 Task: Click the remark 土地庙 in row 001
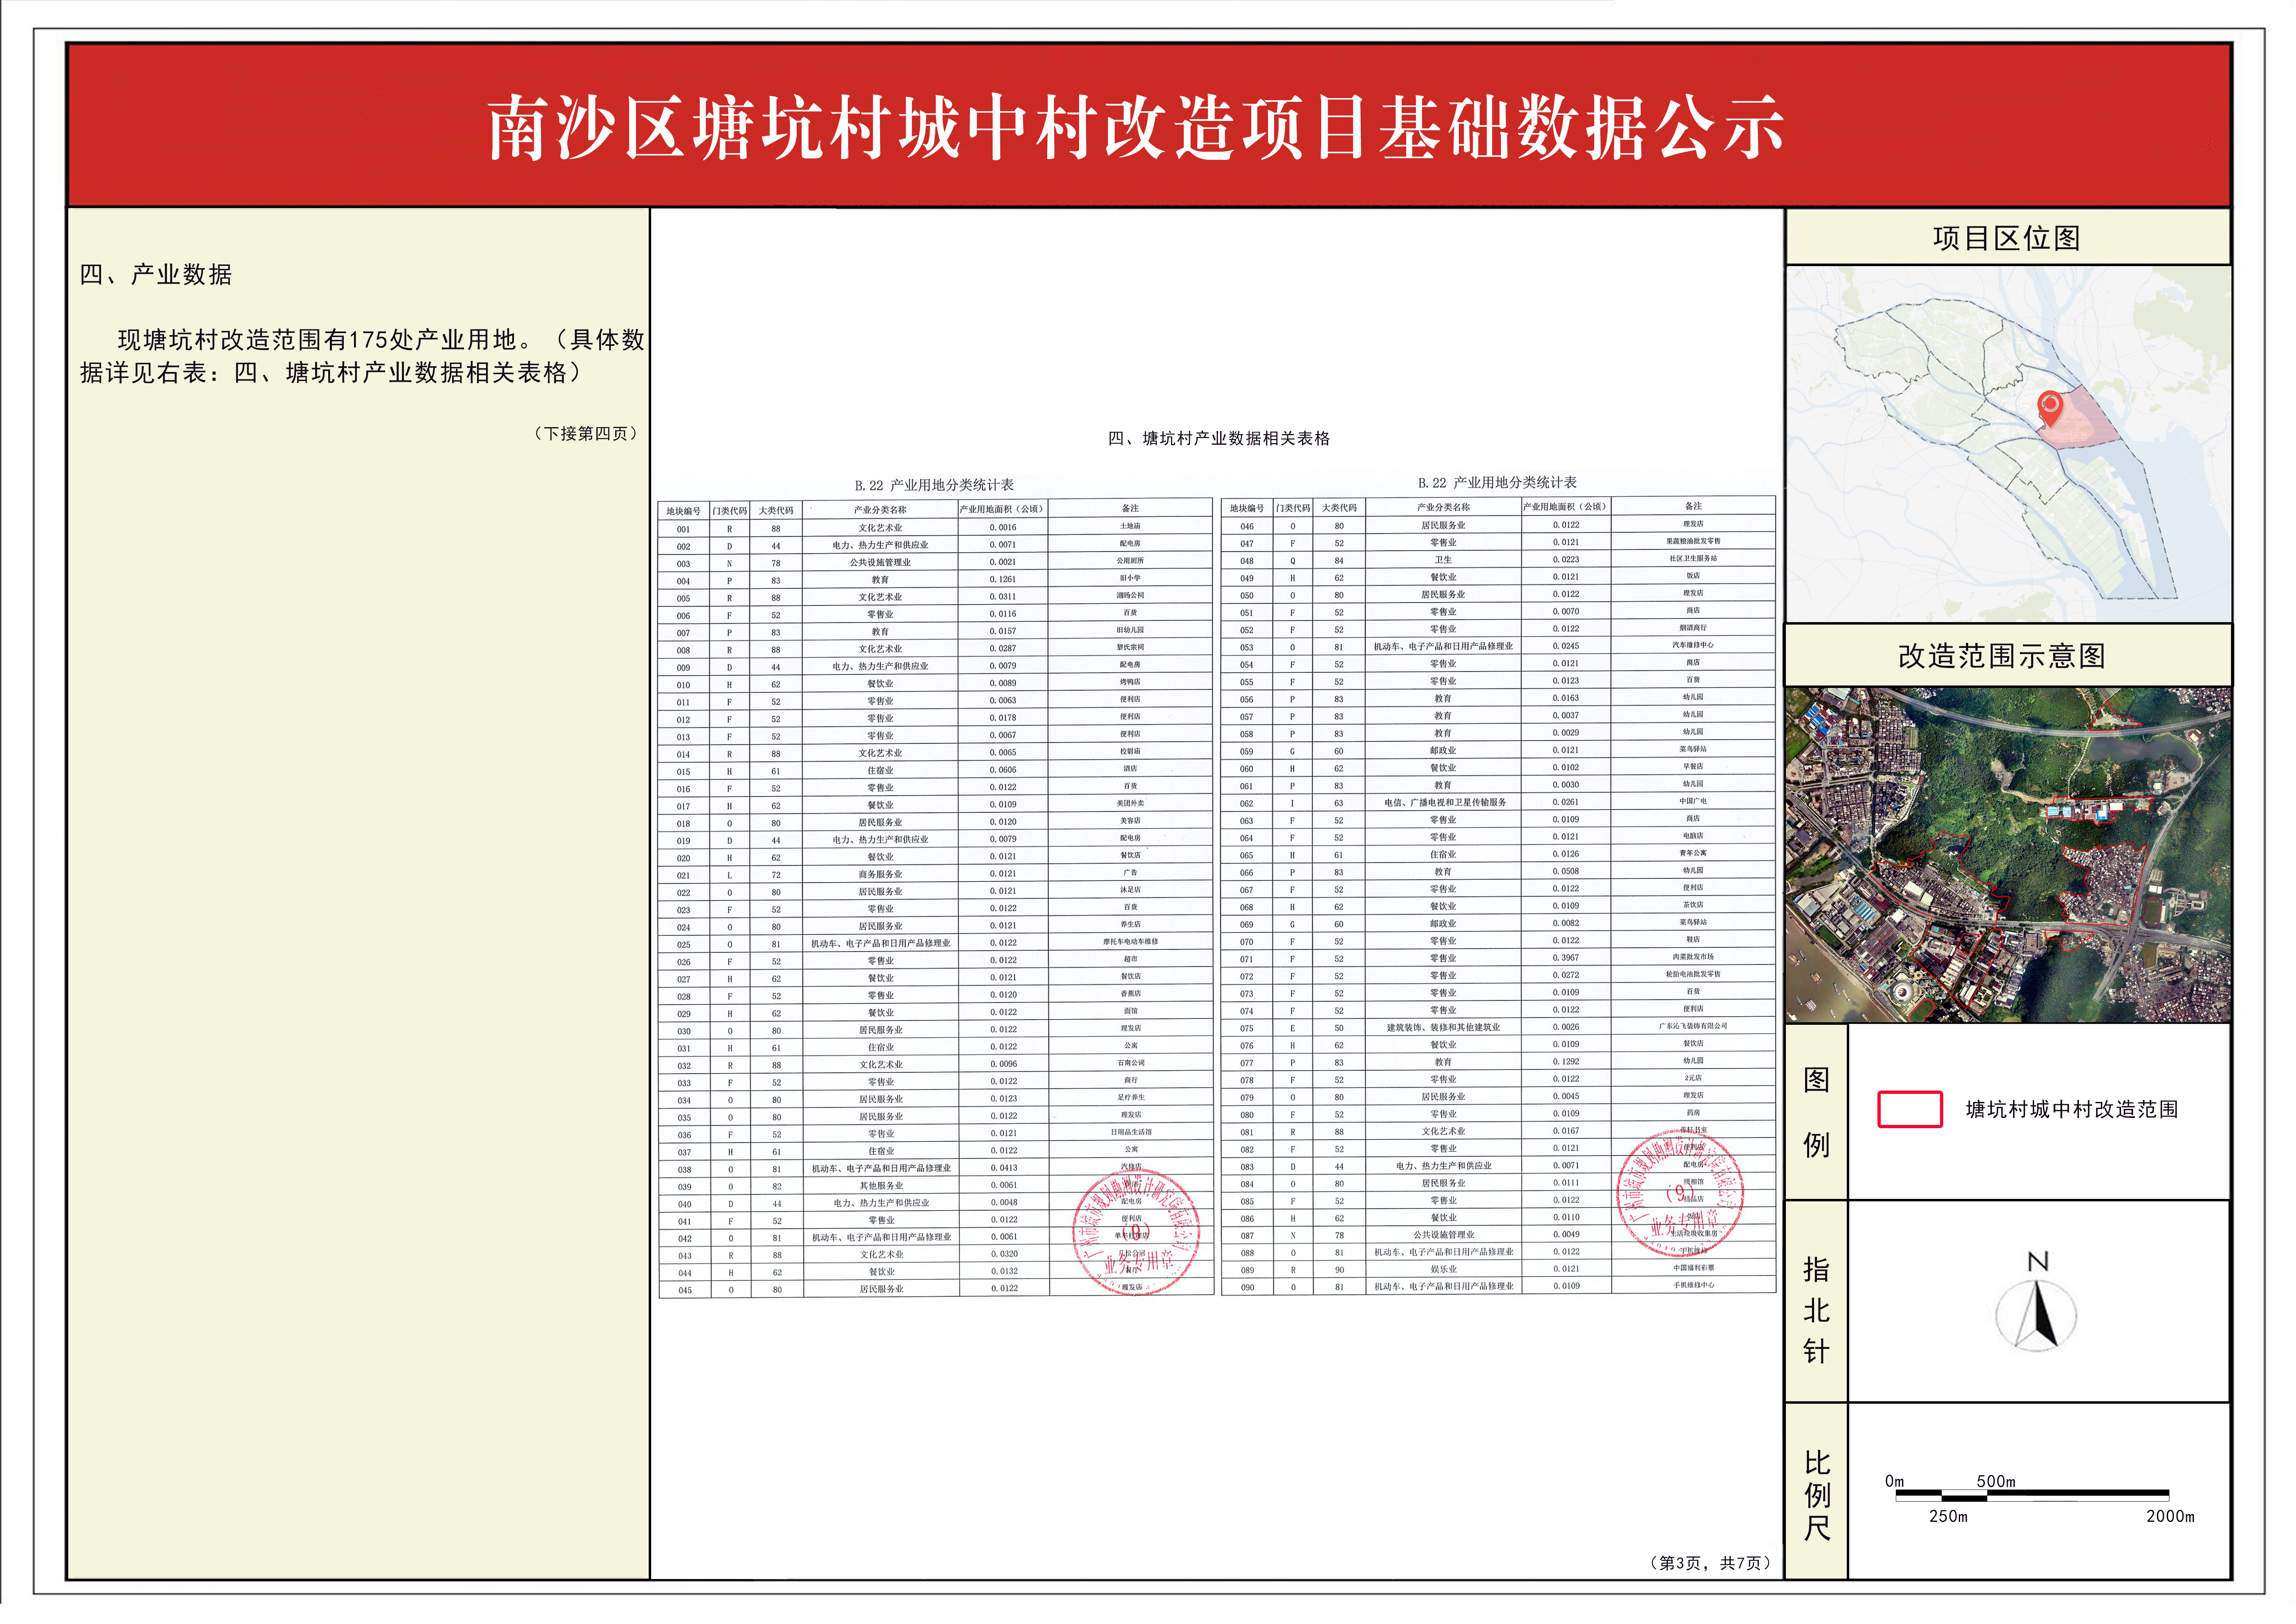point(1130,526)
